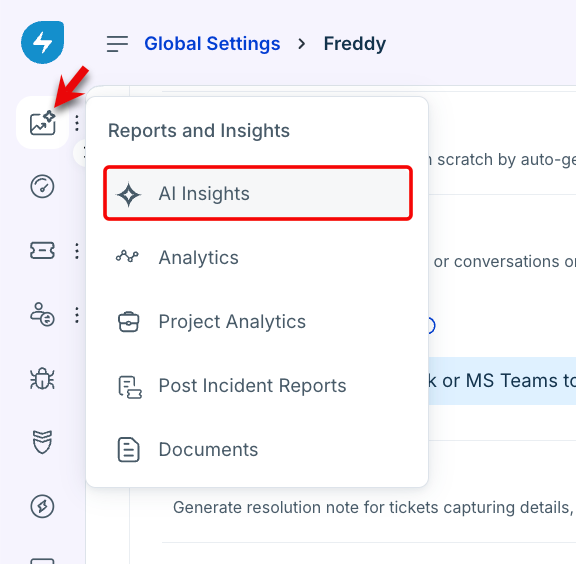Expand the three-dot menu beside the reports icon
Viewport: 576px width, 564px height.
[77, 123]
